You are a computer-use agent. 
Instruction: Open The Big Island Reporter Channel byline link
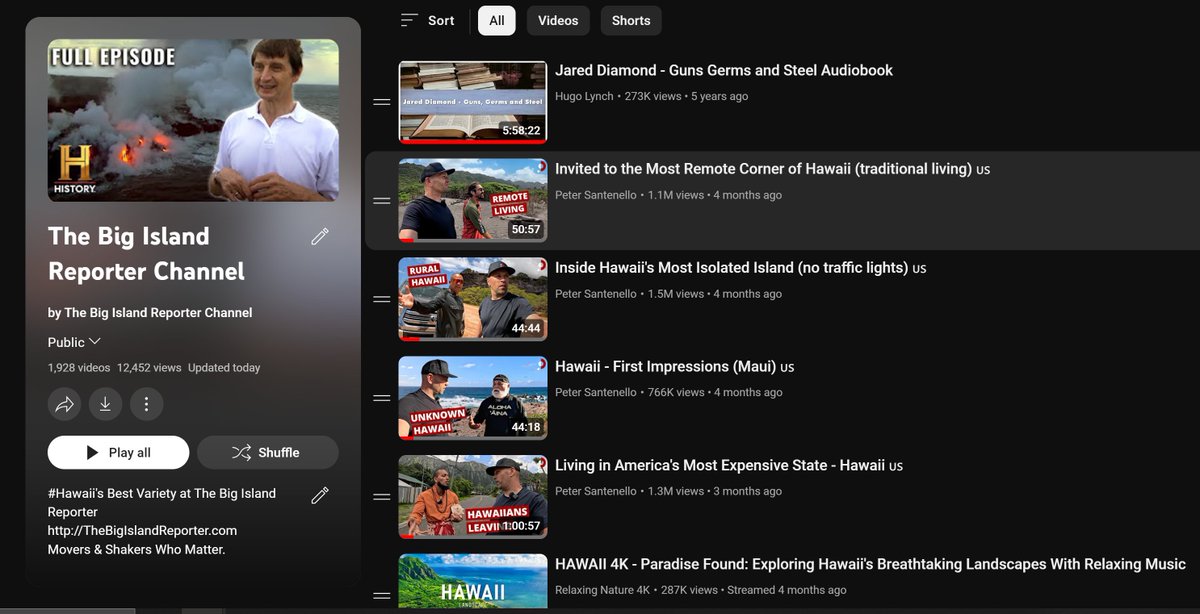click(158, 313)
